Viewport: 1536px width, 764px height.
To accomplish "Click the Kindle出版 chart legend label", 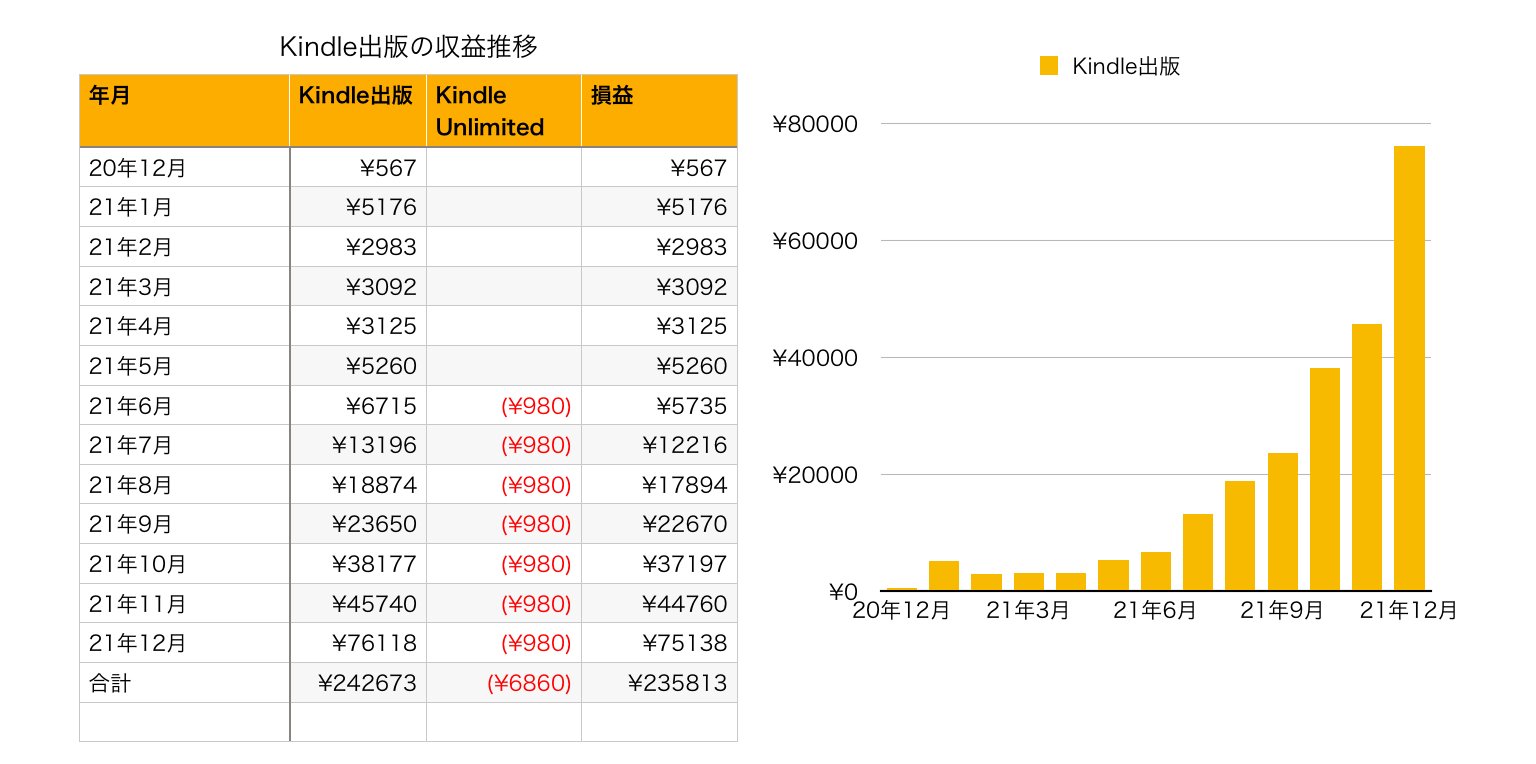I will 1126,67.
